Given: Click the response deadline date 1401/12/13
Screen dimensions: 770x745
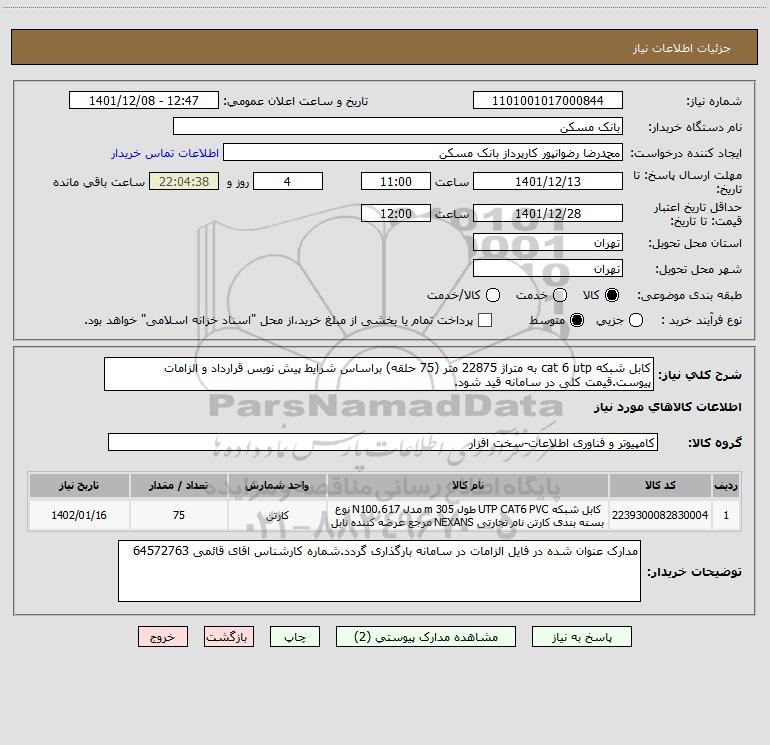Looking at the screenshot, I should click(x=548, y=181).
